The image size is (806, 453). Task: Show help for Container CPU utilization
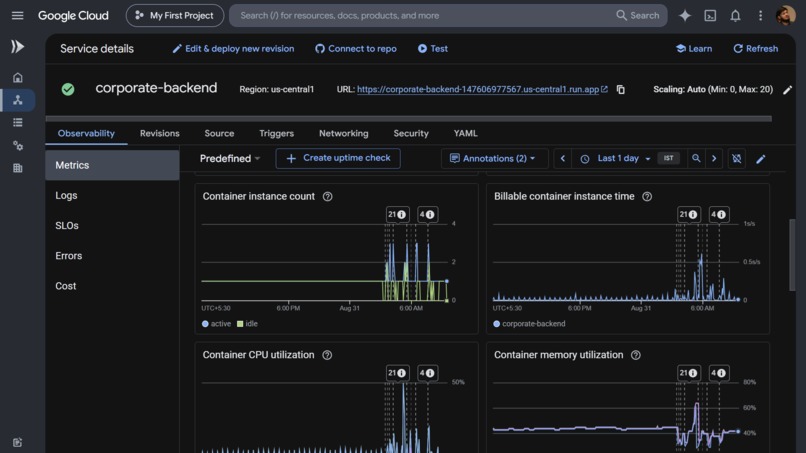327,355
